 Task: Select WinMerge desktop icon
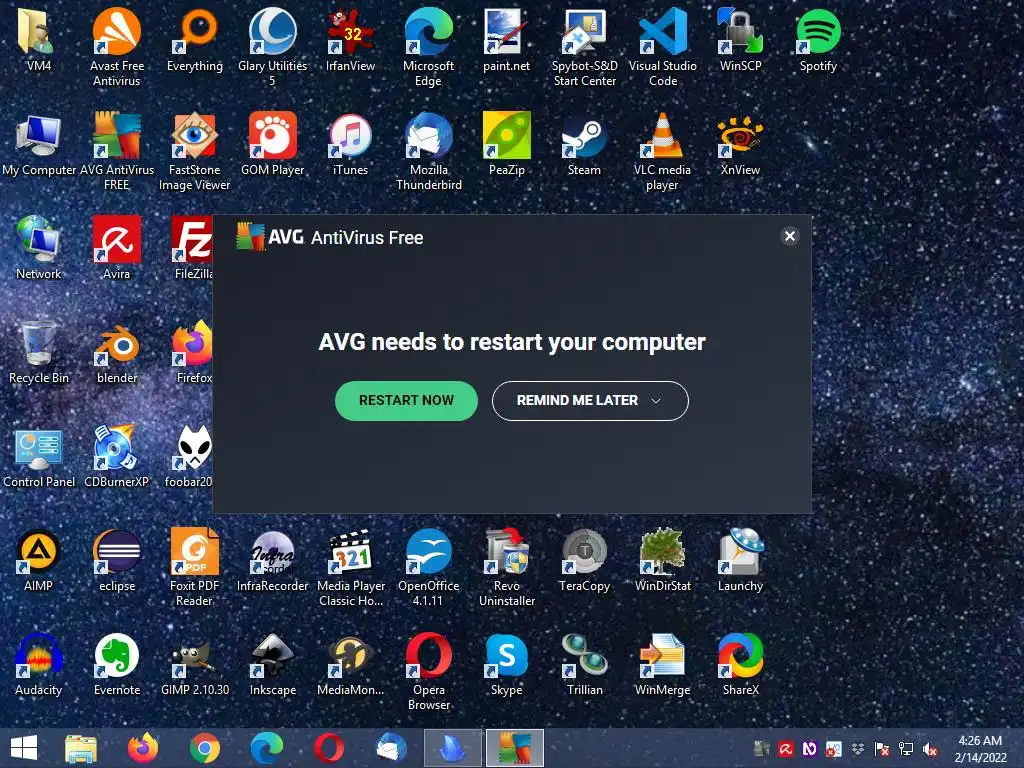point(662,664)
